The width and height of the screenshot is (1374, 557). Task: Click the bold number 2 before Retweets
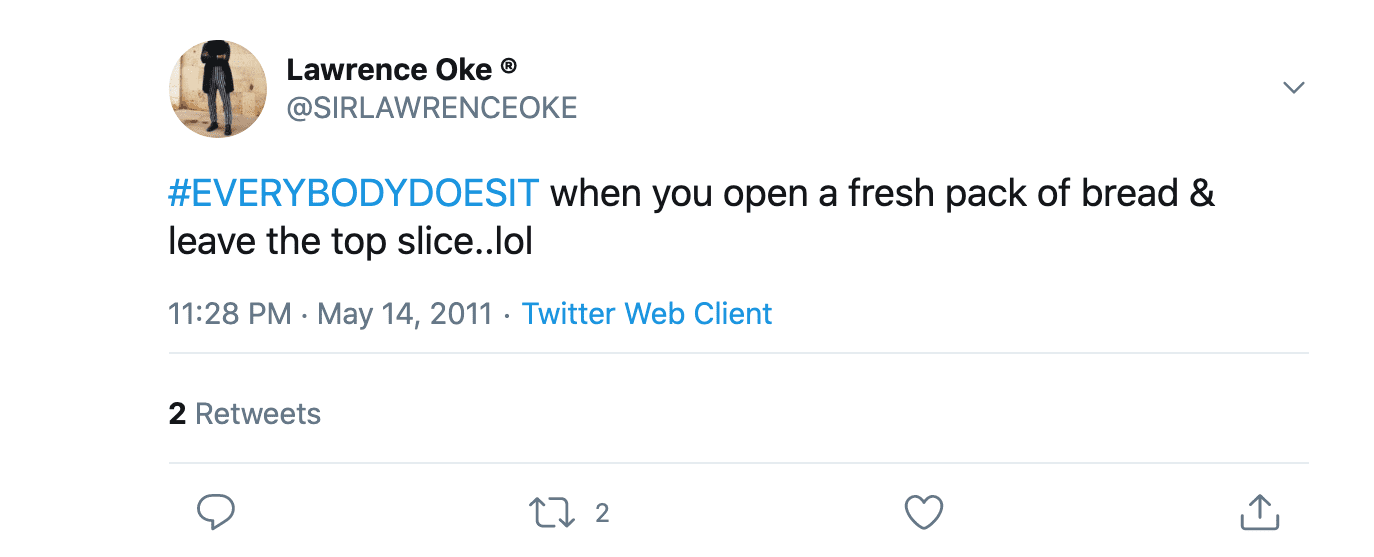[x=177, y=414]
